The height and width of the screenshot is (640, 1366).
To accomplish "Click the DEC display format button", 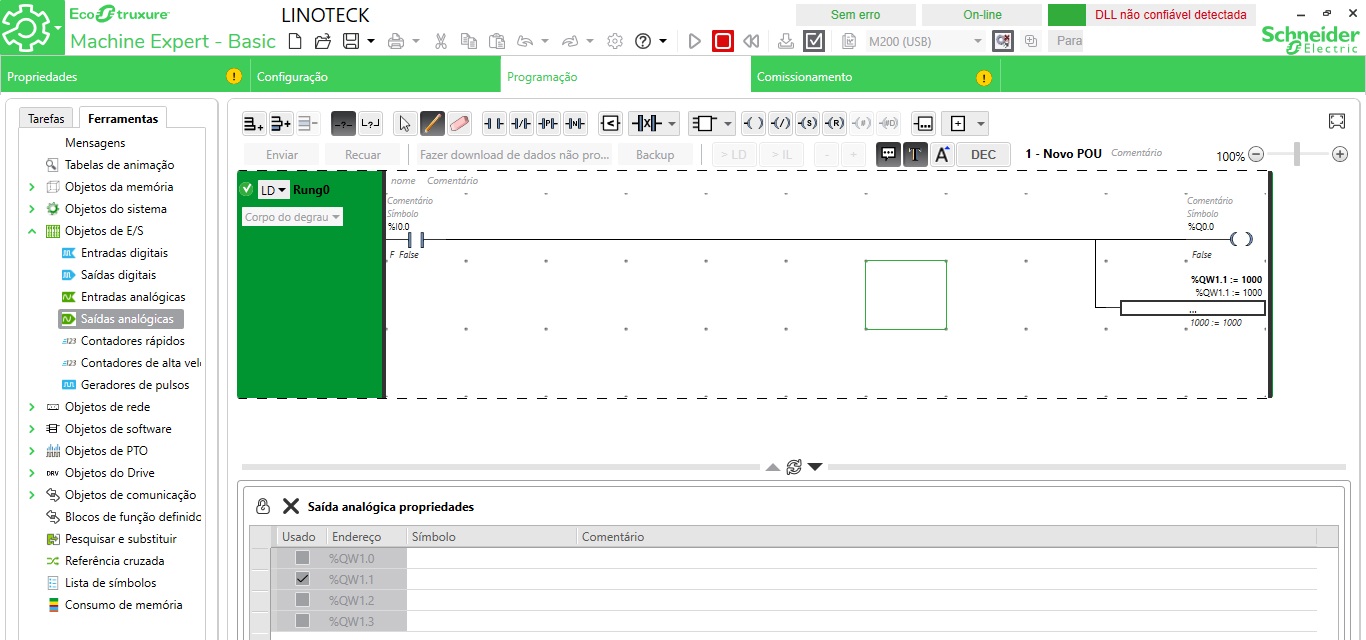I will [983, 154].
